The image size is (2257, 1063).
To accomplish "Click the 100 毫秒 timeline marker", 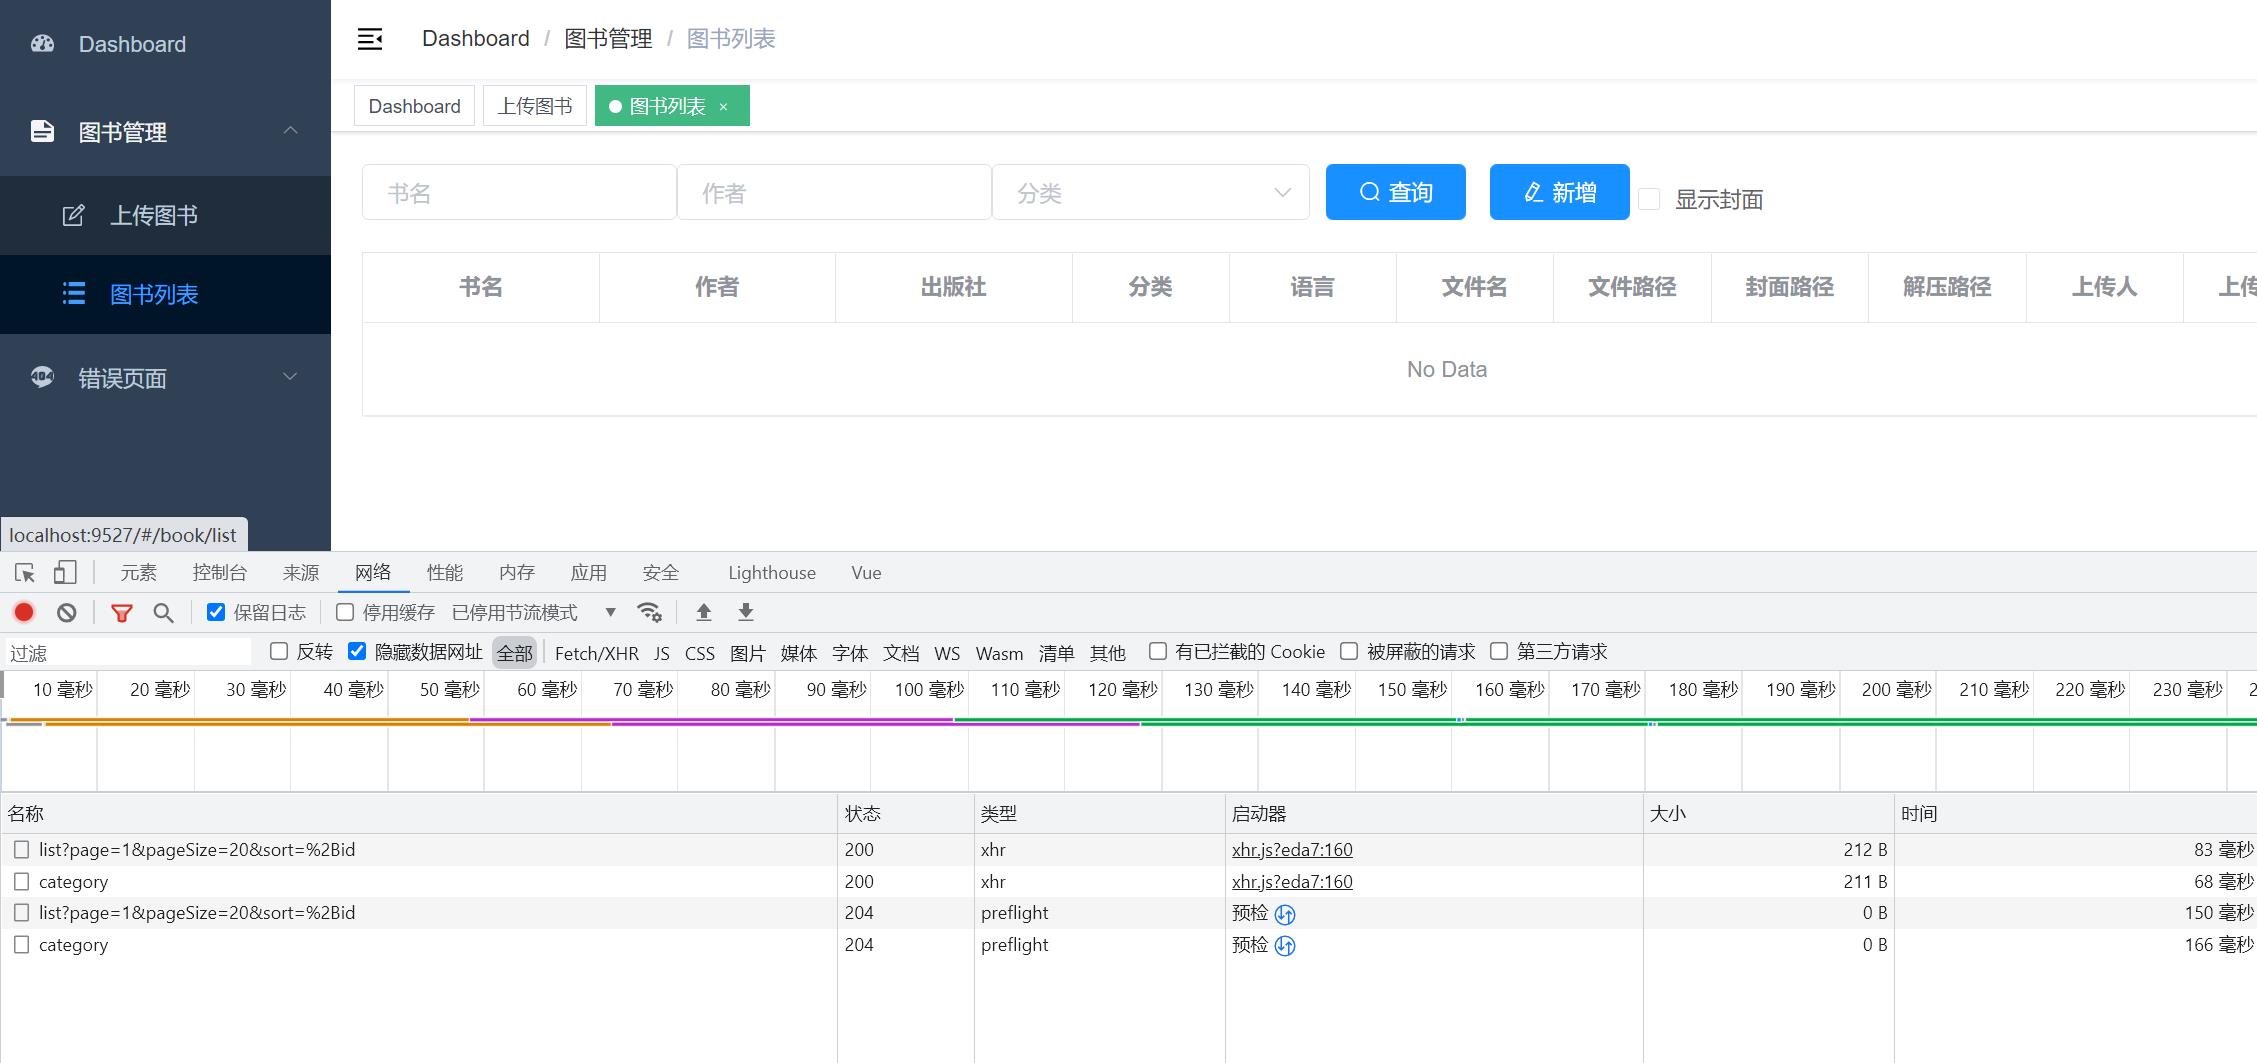I will coord(929,689).
